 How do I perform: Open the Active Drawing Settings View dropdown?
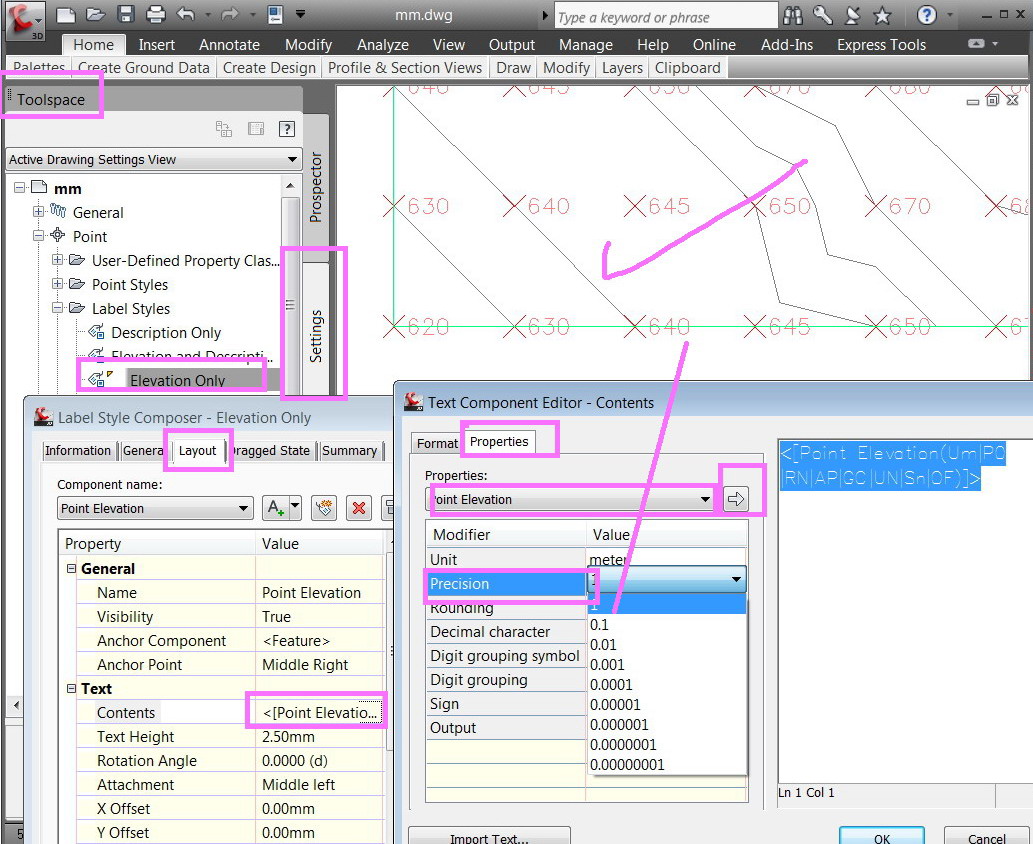pyautogui.click(x=292, y=160)
